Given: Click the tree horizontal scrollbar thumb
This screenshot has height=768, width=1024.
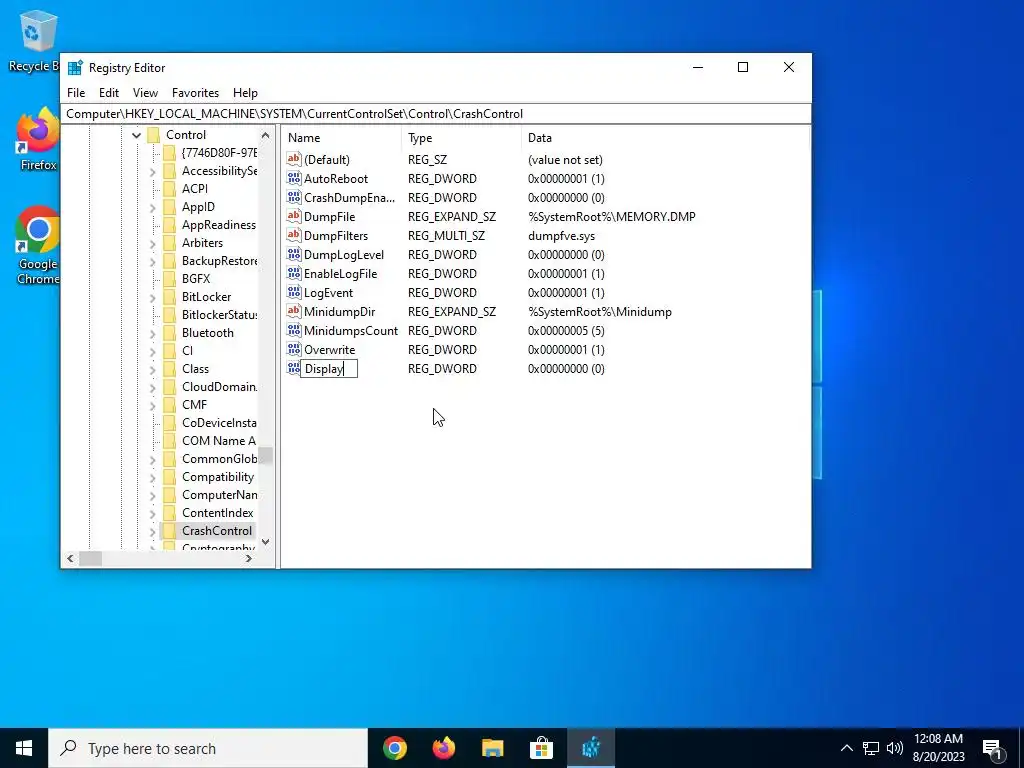Looking at the screenshot, I should pos(91,558).
